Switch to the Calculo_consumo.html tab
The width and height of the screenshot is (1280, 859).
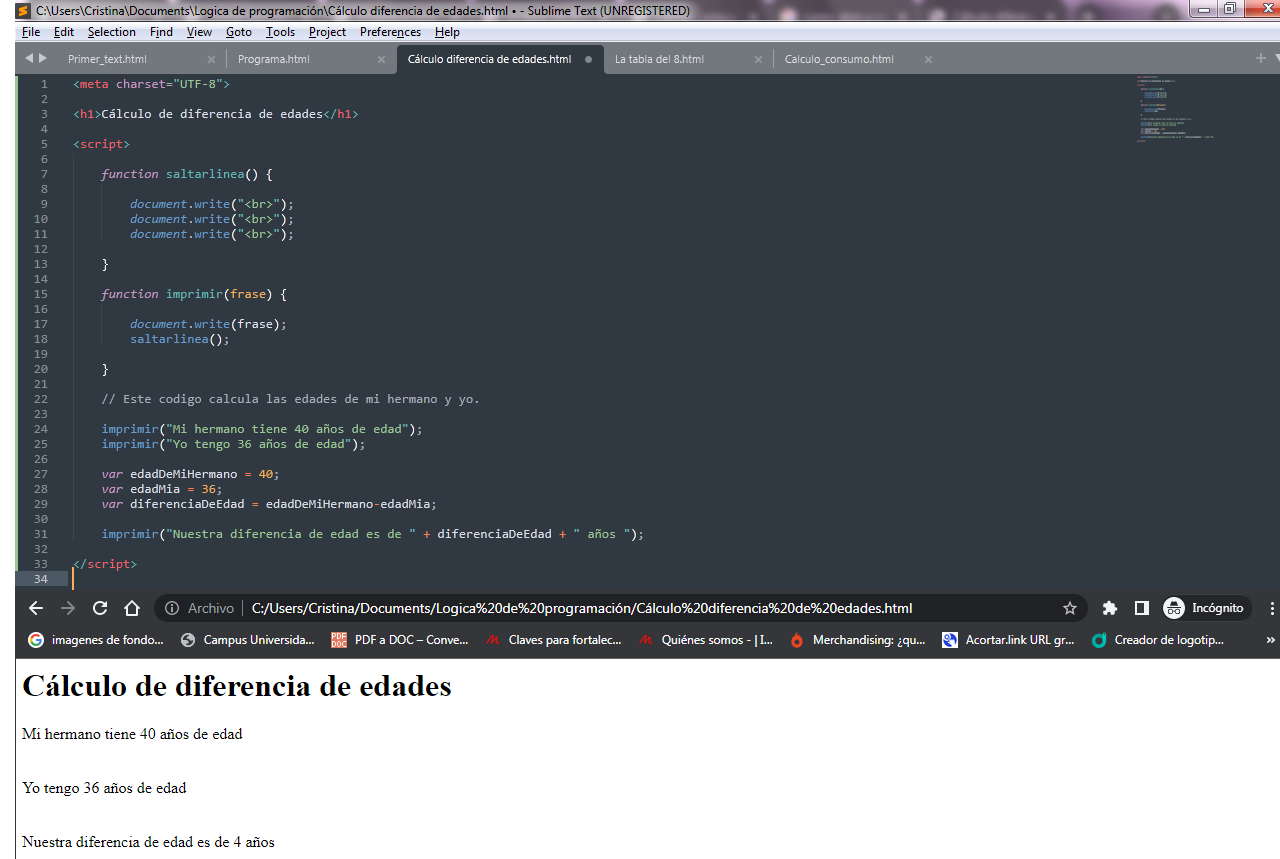(839, 59)
